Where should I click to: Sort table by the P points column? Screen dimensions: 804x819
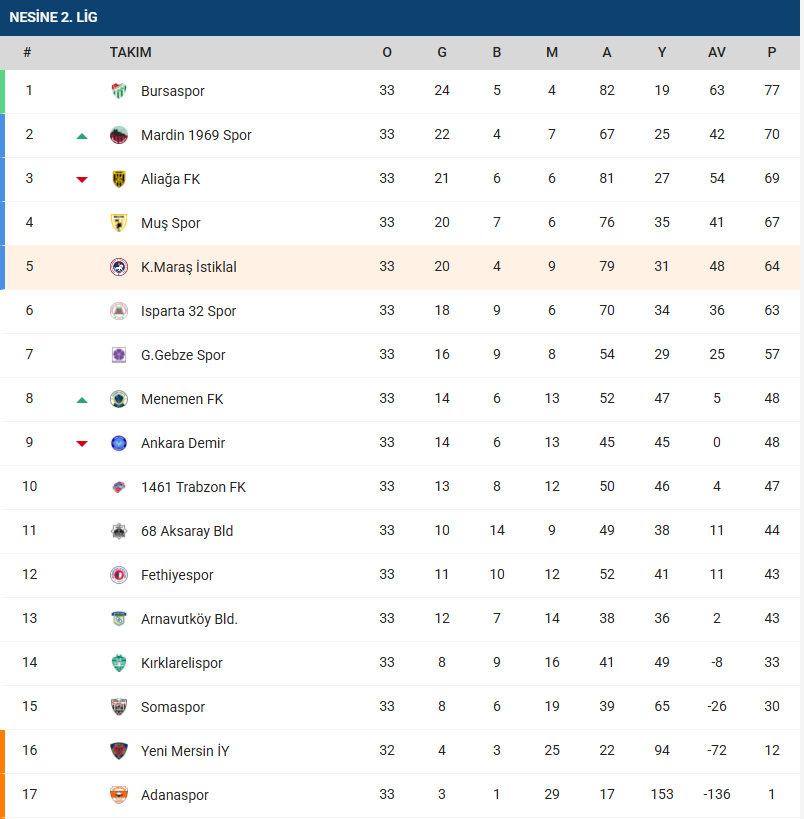coord(771,52)
